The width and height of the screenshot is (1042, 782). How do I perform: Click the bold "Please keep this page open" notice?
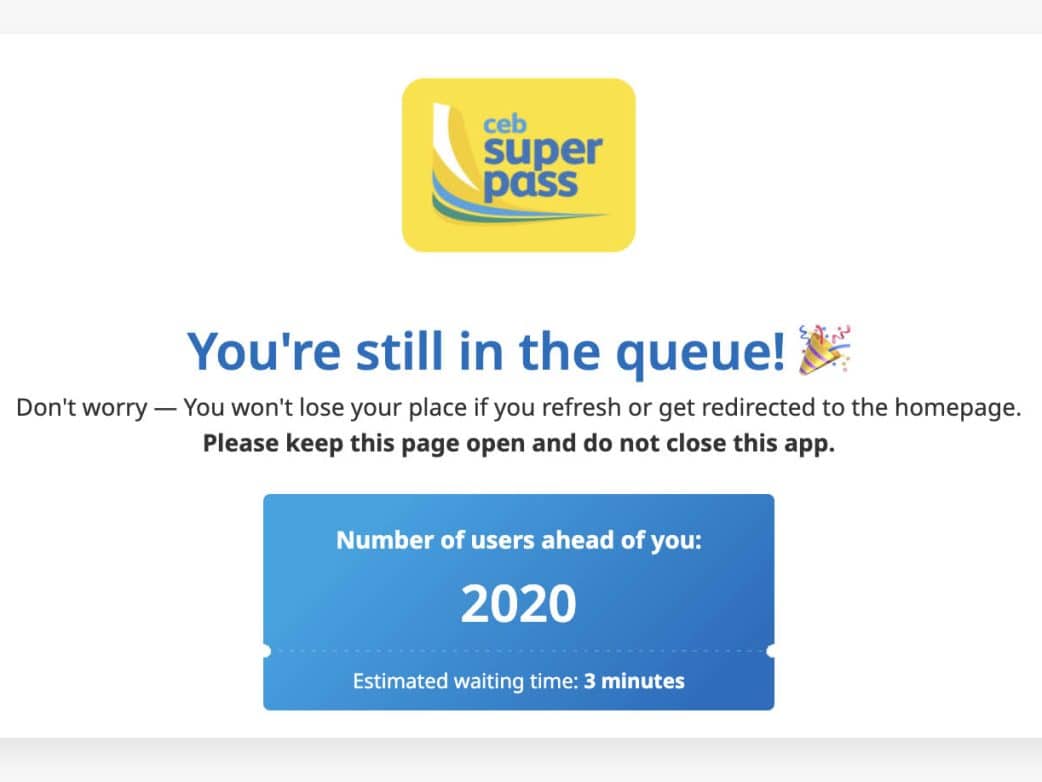[x=518, y=444]
